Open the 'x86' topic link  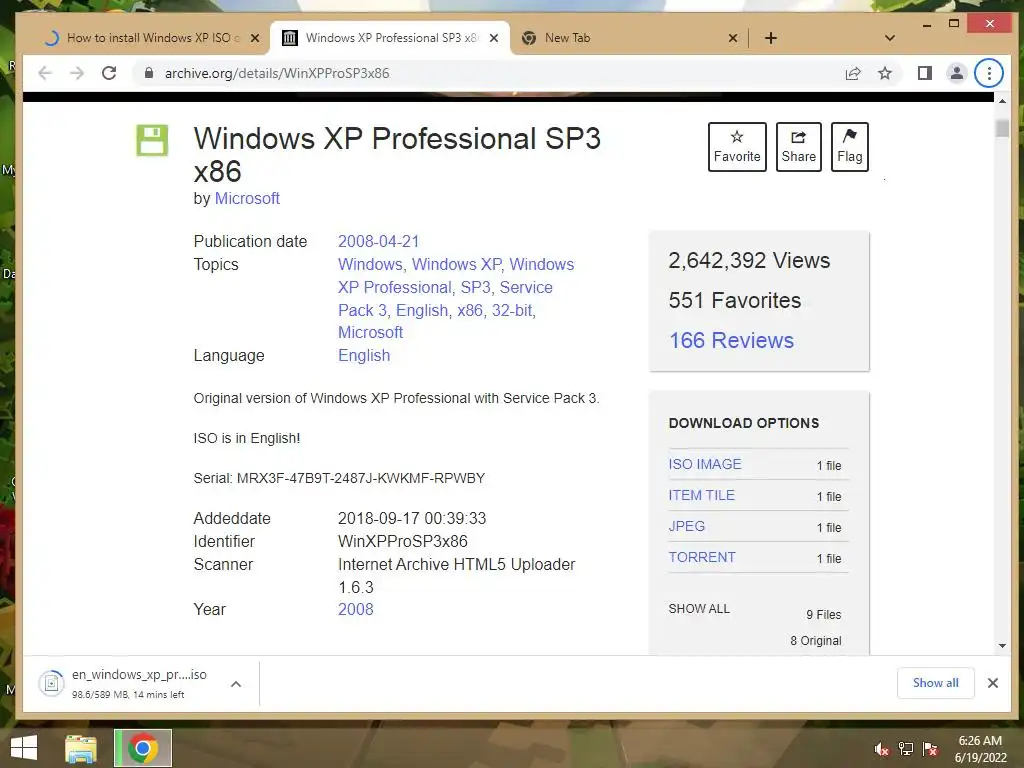coord(470,310)
